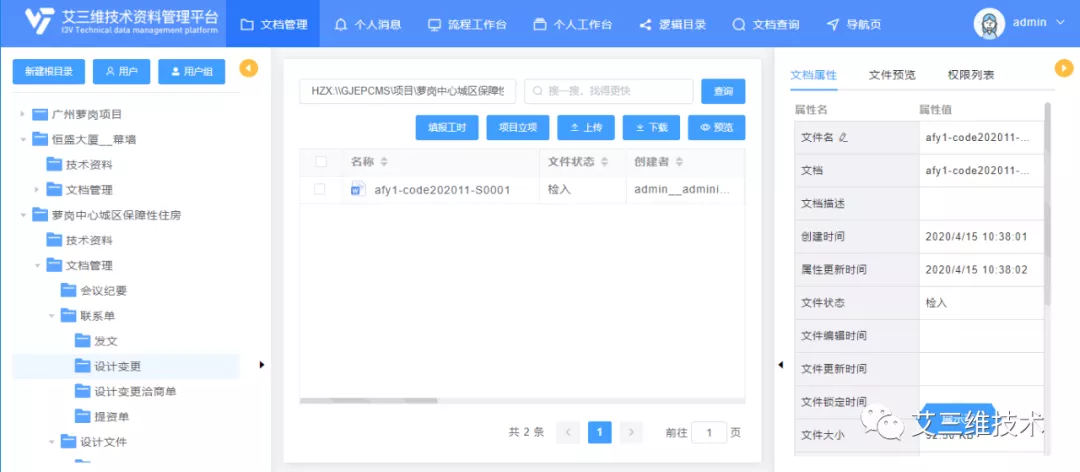Expand the 广州萝岗项目 tree node
Image resolution: width=1080 pixels, height=472 pixels.
point(22,114)
